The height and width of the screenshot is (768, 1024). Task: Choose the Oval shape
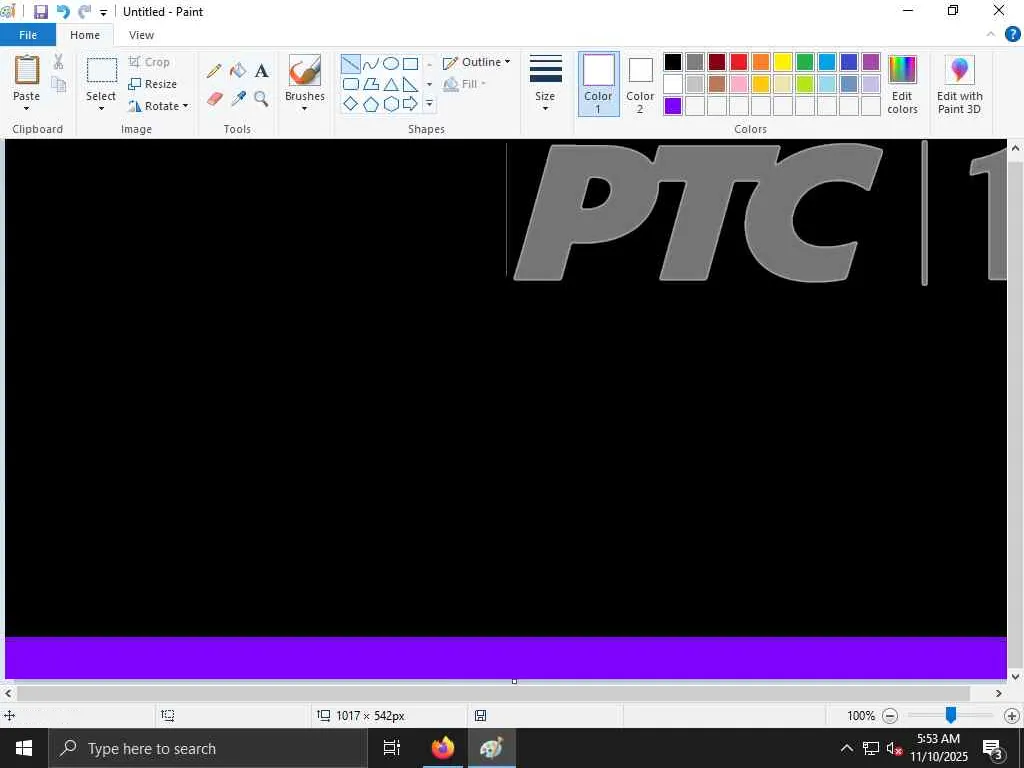[391, 64]
